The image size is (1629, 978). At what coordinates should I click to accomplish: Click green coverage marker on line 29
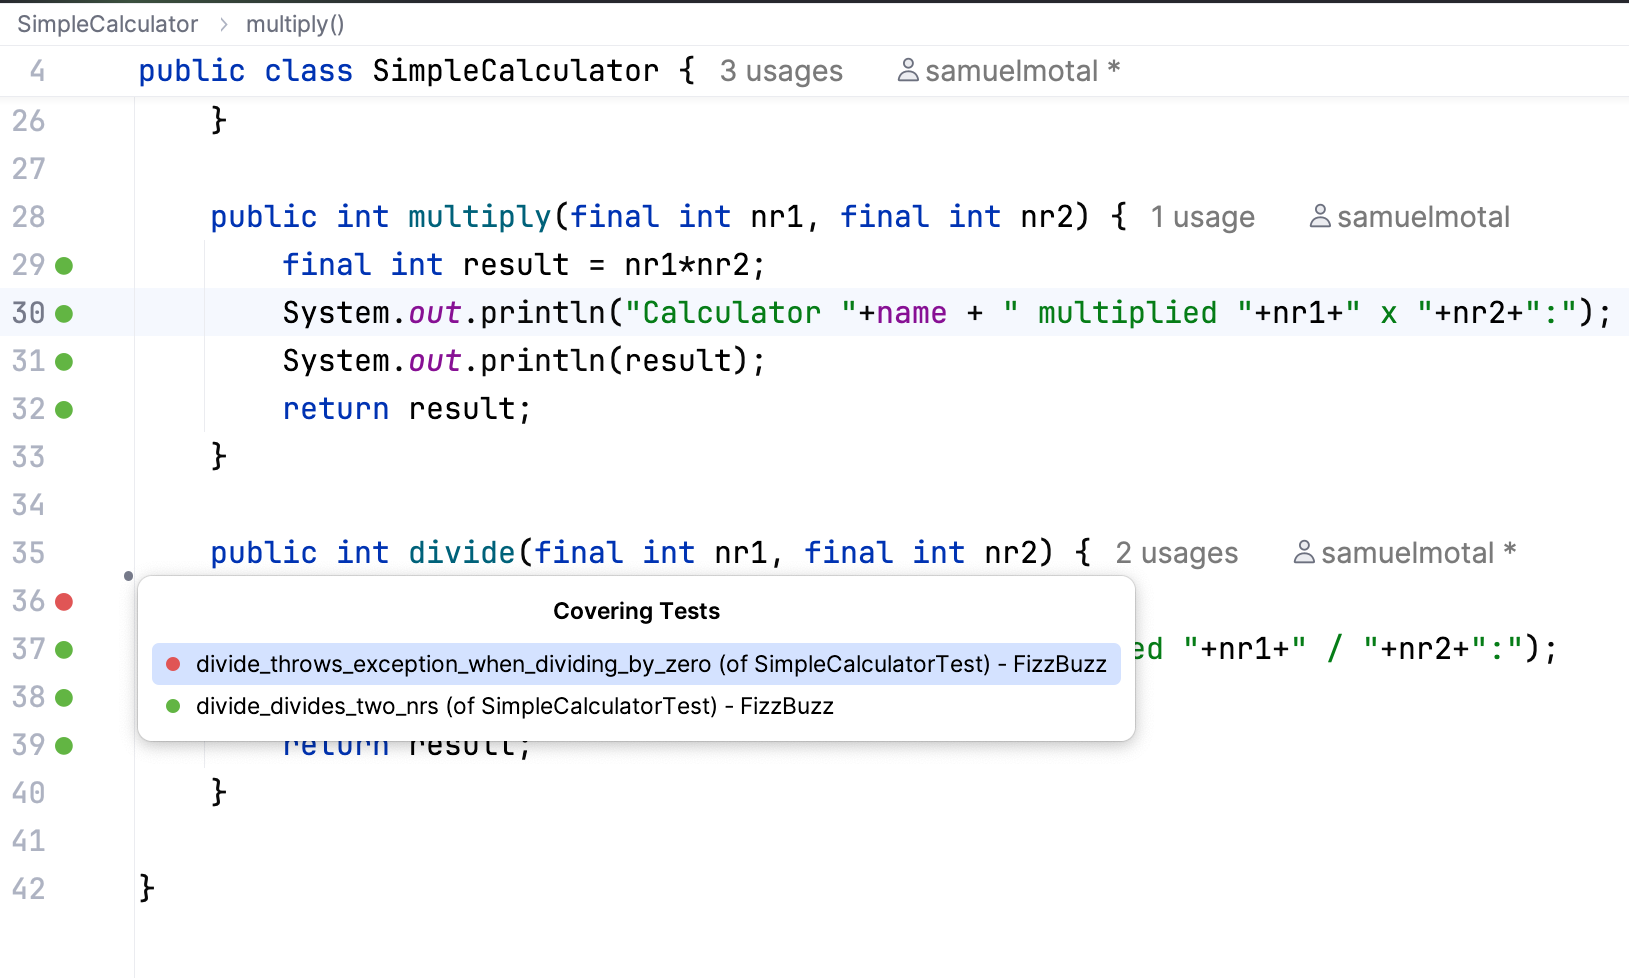[x=64, y=266]
